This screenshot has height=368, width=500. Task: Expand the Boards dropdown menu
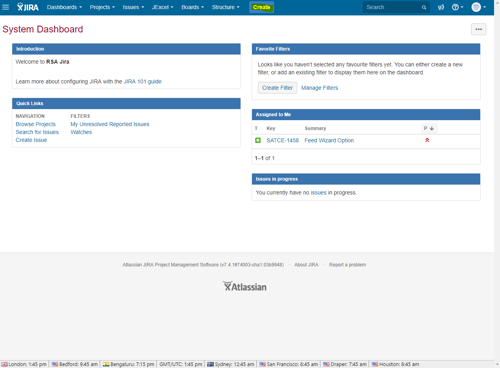(x=192, y=7)
